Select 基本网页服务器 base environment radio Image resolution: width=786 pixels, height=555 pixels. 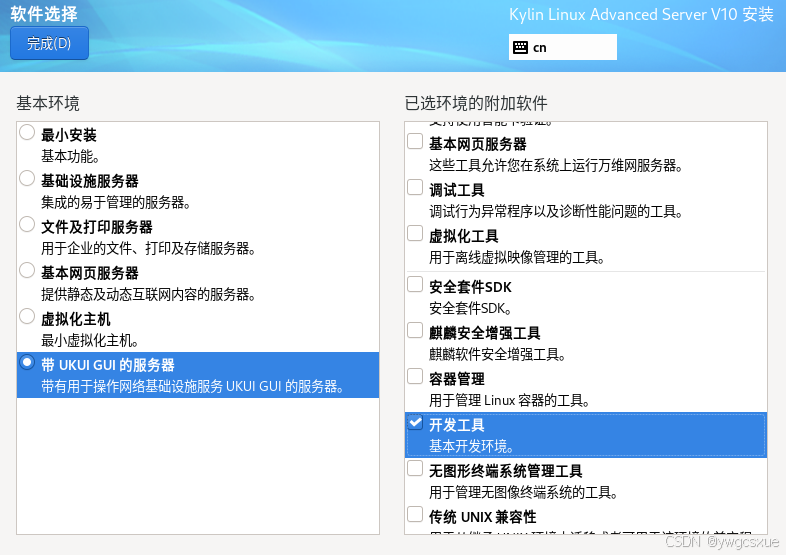(x=27, y=271)
